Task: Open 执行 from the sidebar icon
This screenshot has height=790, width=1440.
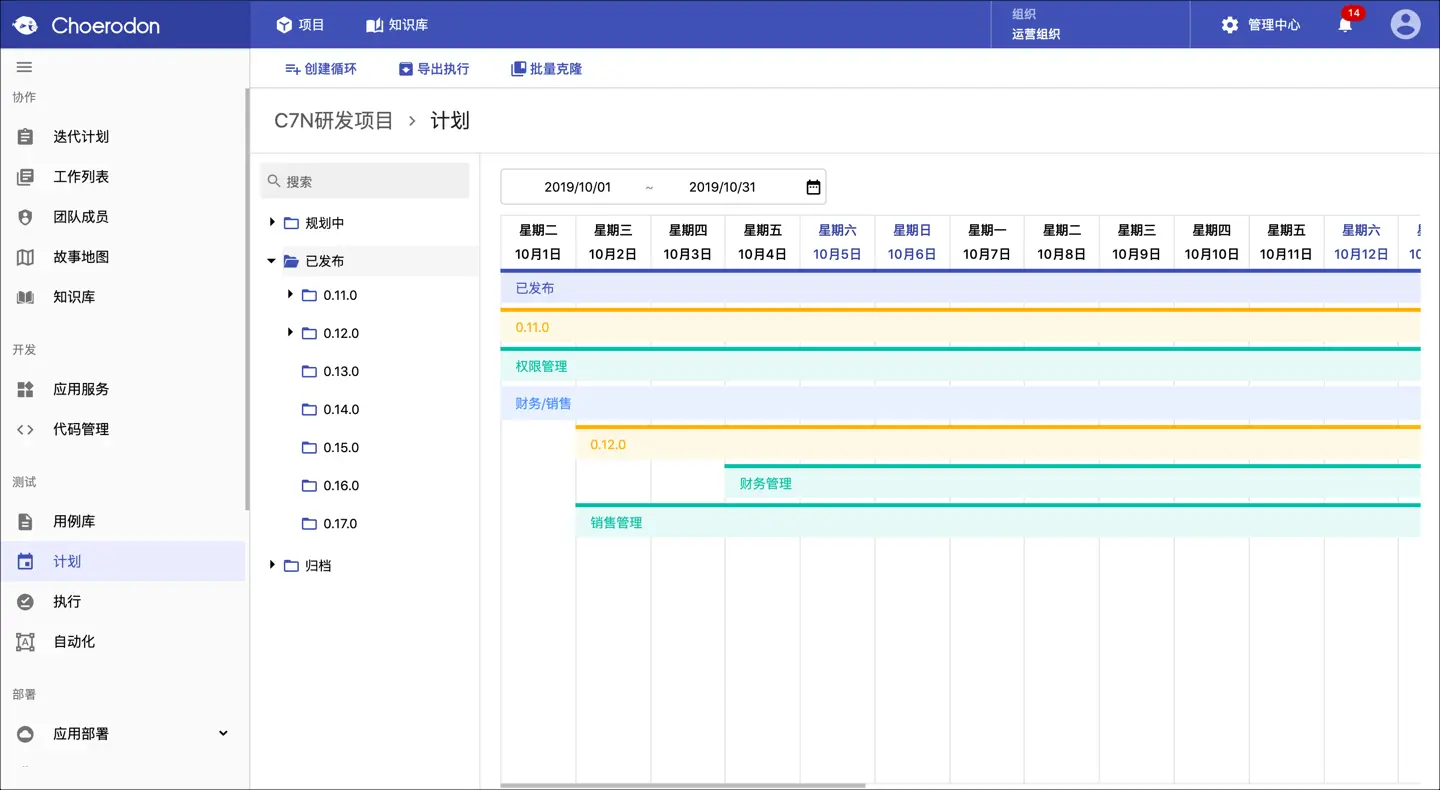Action: tap(26, 601)
